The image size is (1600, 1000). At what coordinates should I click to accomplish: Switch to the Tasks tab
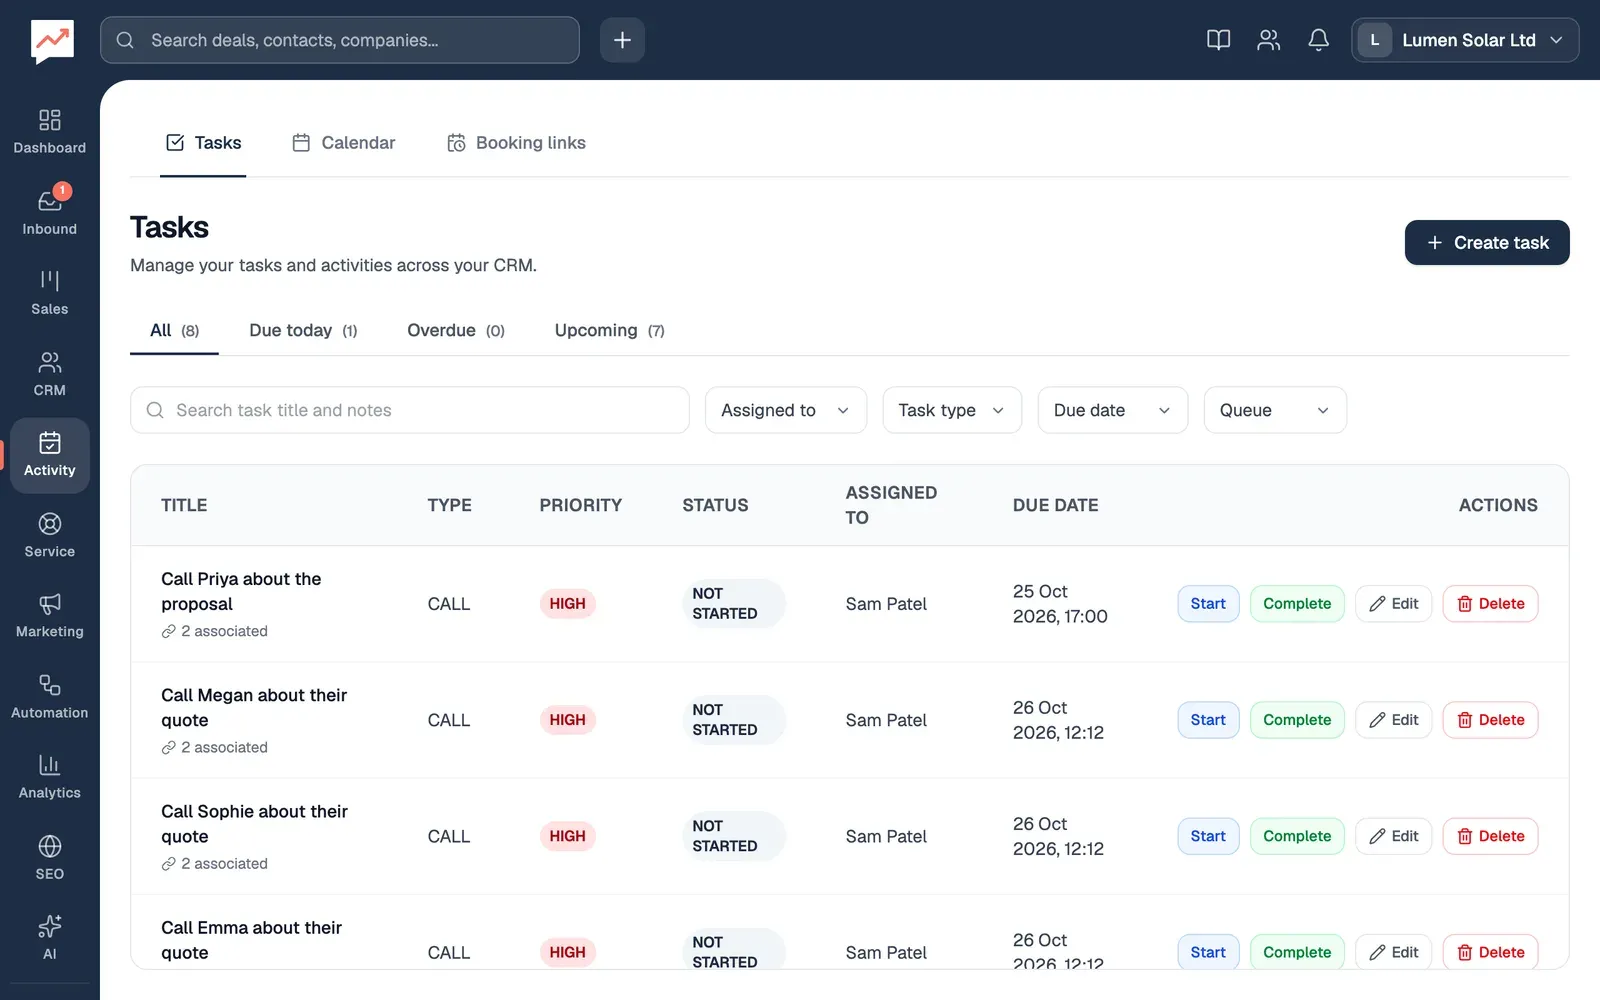tap(203, 143)
